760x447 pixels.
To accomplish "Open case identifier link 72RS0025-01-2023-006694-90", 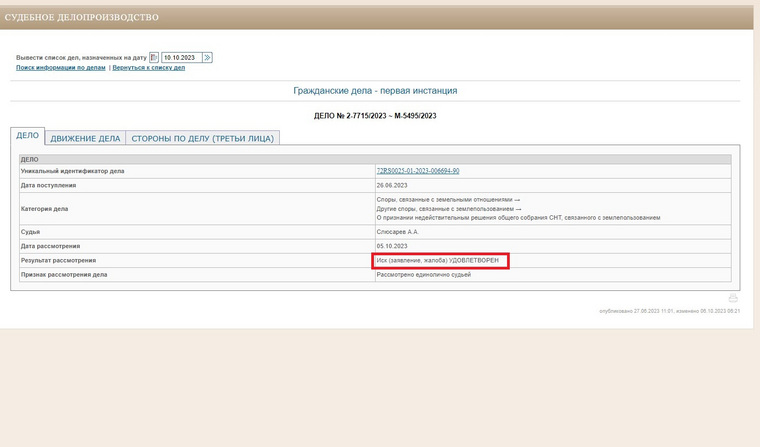I will (418, 171).
